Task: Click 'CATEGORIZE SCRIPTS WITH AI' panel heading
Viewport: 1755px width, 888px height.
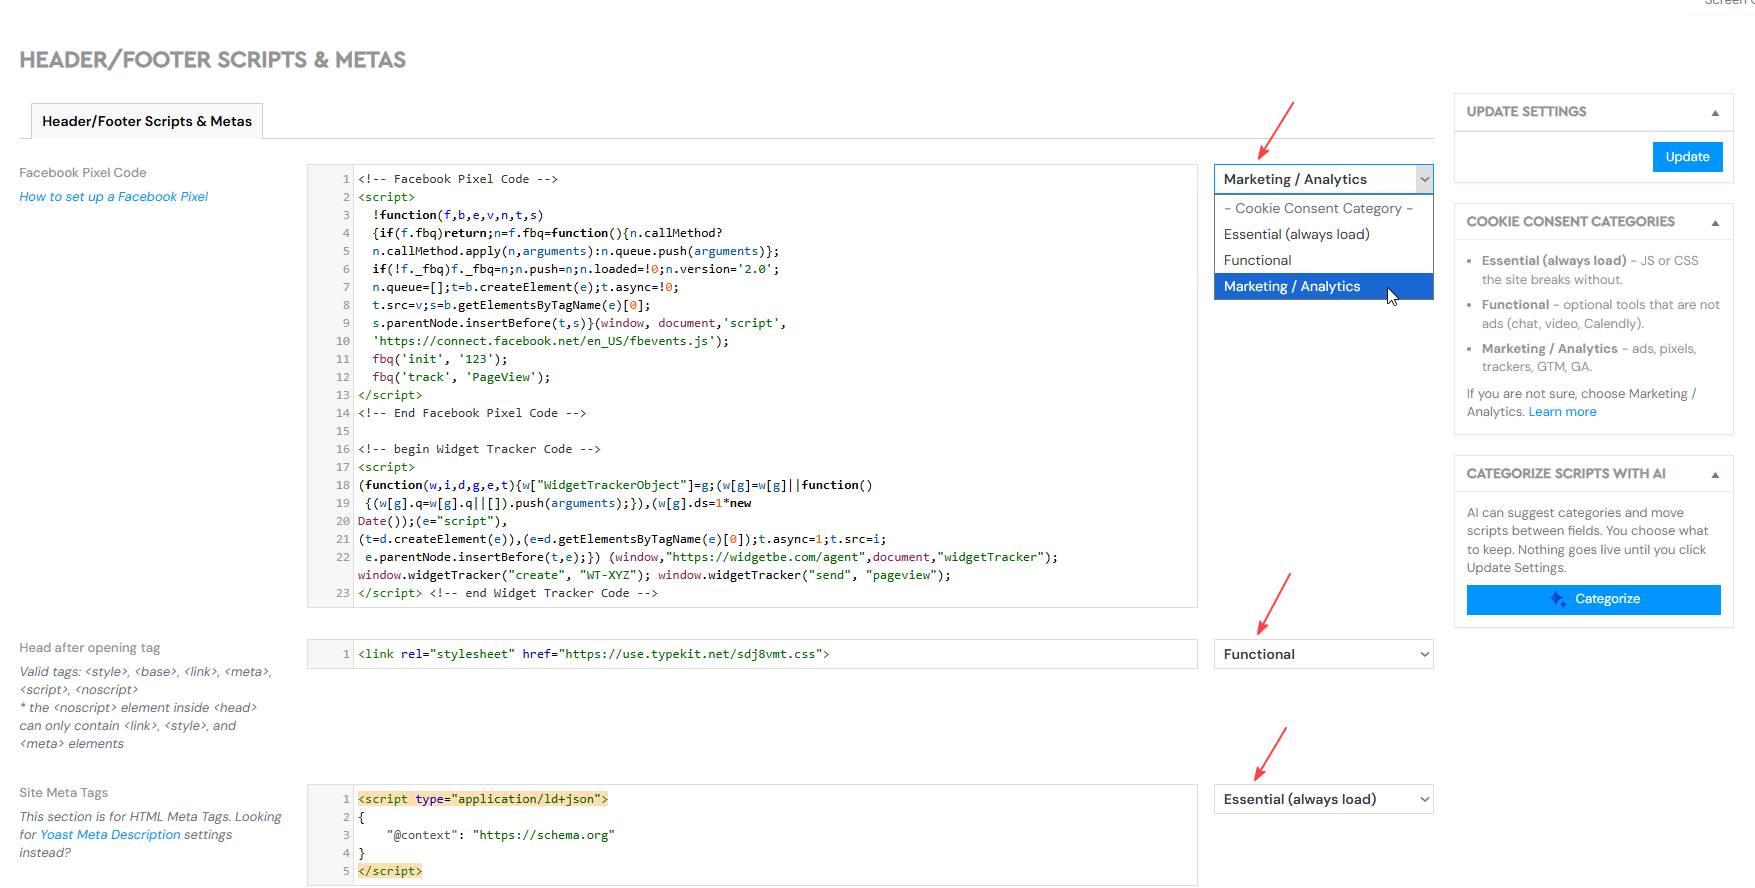Action: [x=1566, y=474]
